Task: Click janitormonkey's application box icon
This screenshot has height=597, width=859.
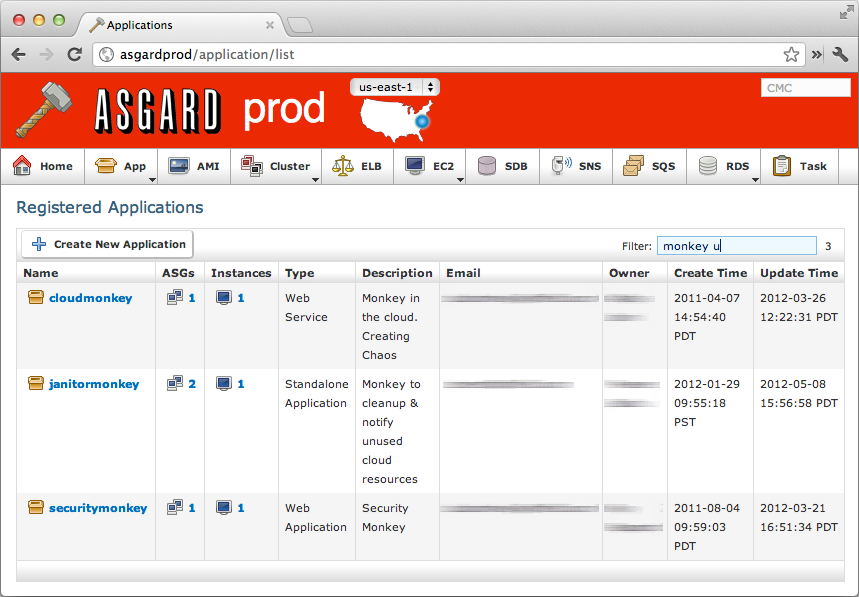Action: (36, 383)
